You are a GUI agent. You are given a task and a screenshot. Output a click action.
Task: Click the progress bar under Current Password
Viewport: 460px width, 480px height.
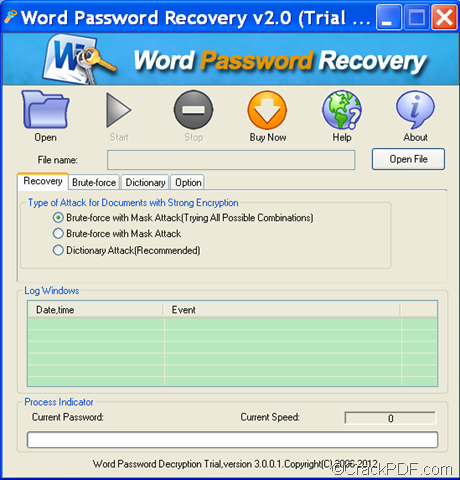(x=232, y=440)
